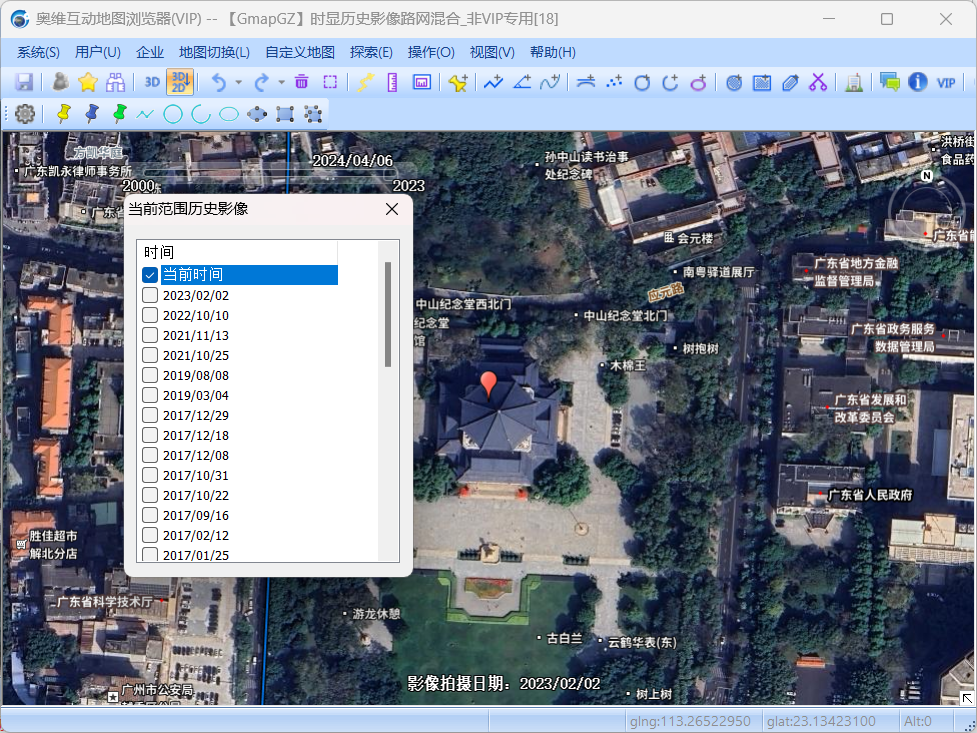This screenshot has height=733, width=977.
Task: Click the 2000–2023 timeline slider bar
Action: click(x=270, y=173)
